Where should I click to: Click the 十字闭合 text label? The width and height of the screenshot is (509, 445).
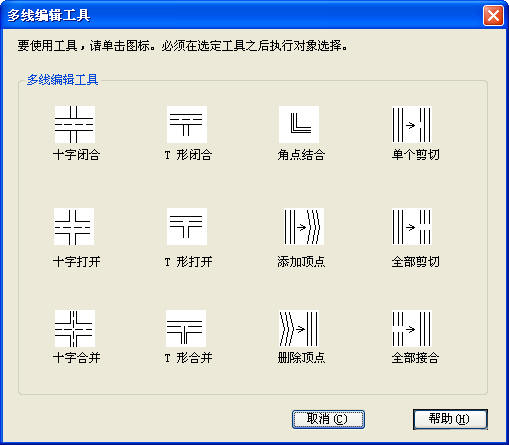coord(77,155)
